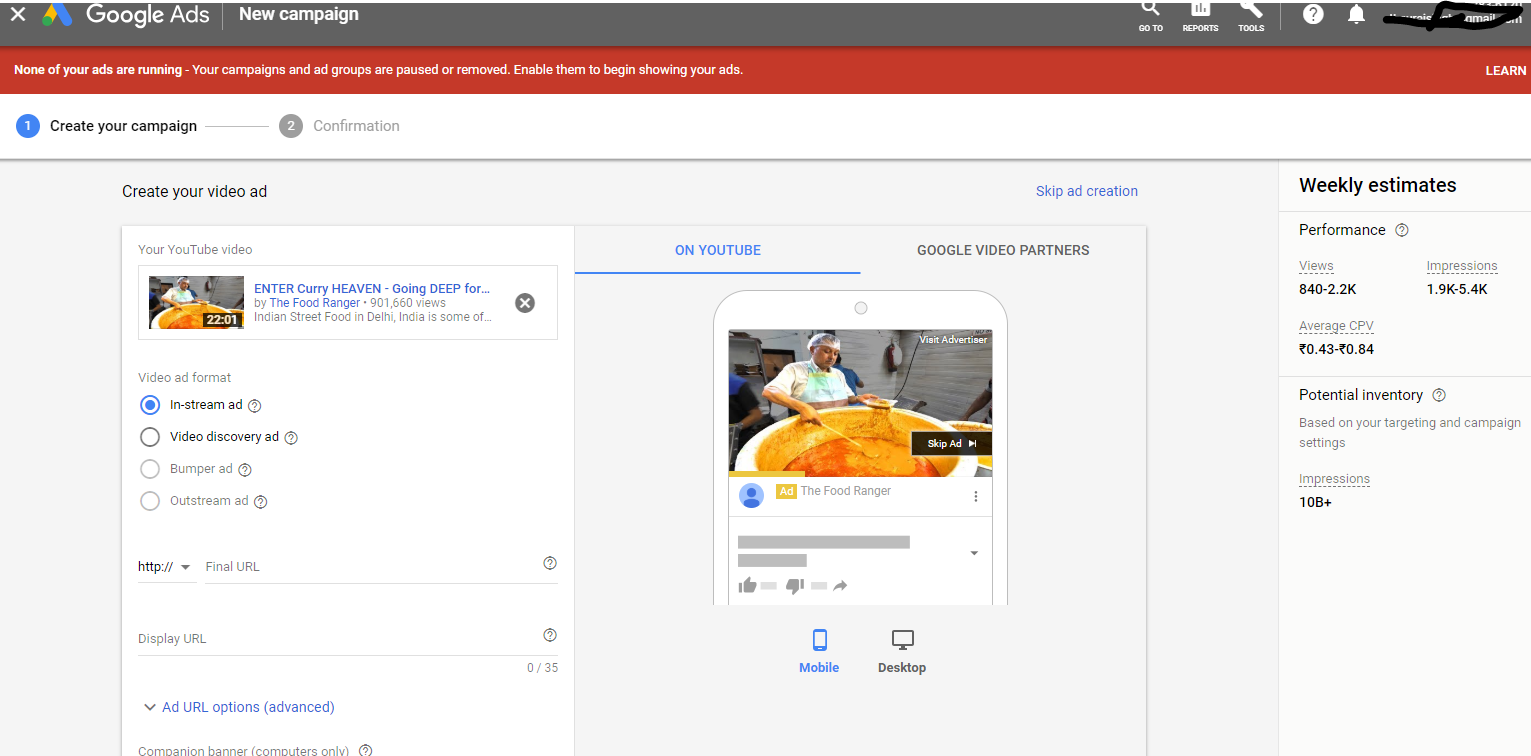Show help for Potential inventory
Viewport: 1531px width, 756px height.
pos(1439,395)
